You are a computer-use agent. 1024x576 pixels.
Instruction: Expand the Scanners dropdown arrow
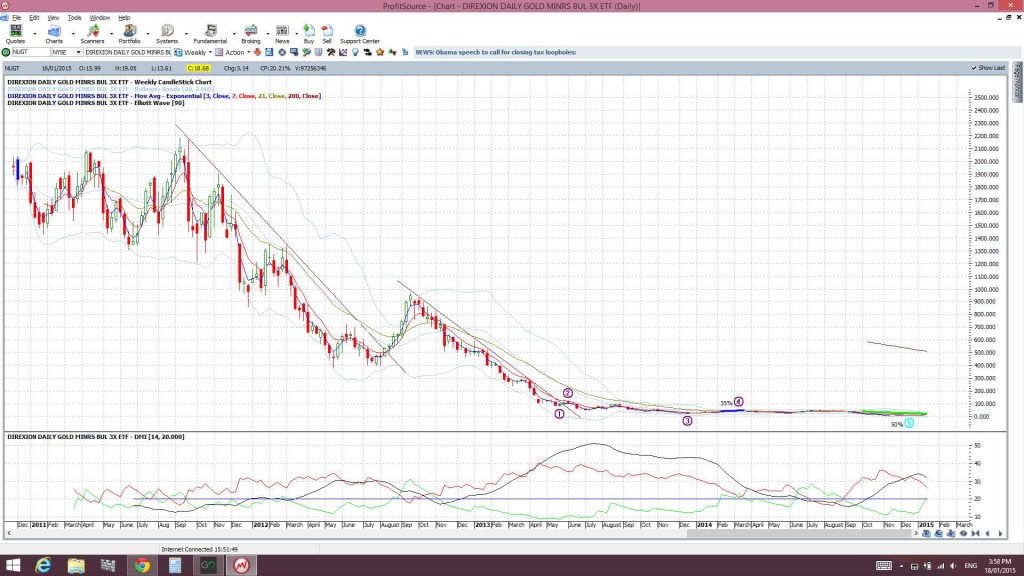click(111, 33)
